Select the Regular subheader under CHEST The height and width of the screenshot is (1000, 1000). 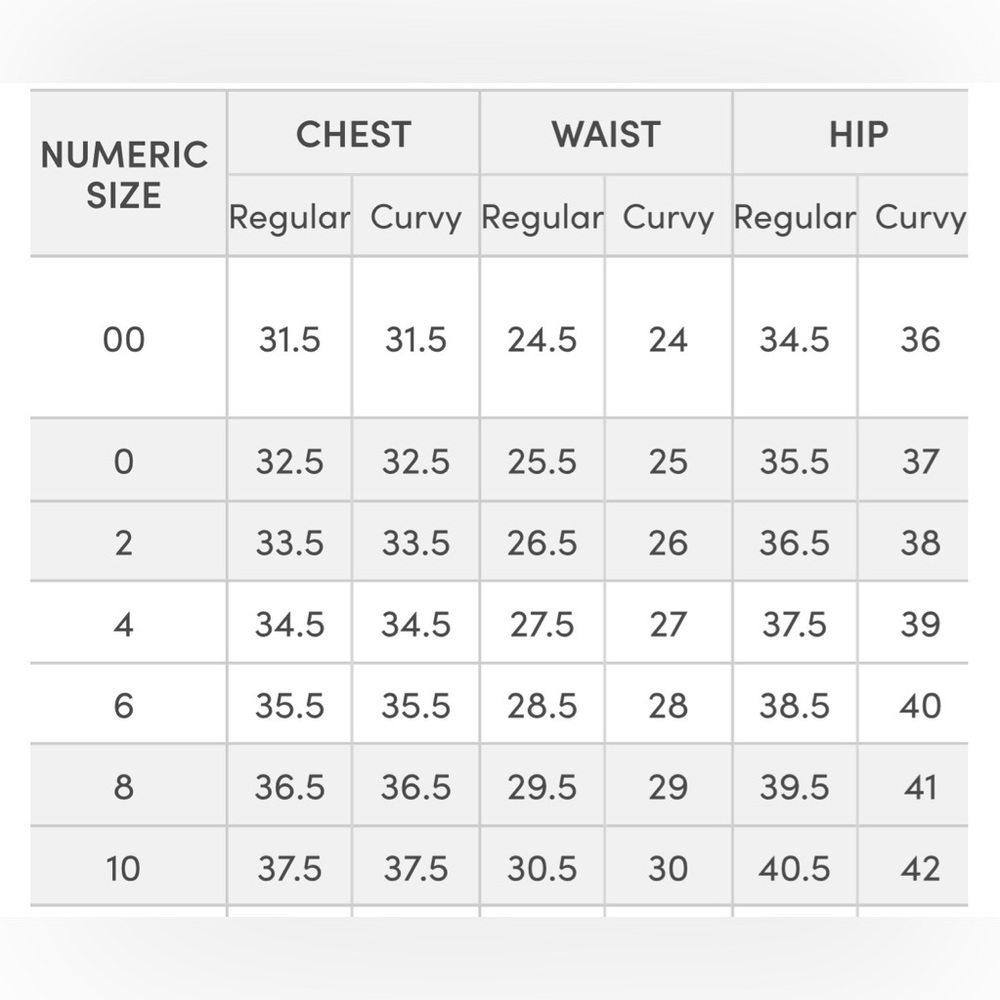point(290,217)
